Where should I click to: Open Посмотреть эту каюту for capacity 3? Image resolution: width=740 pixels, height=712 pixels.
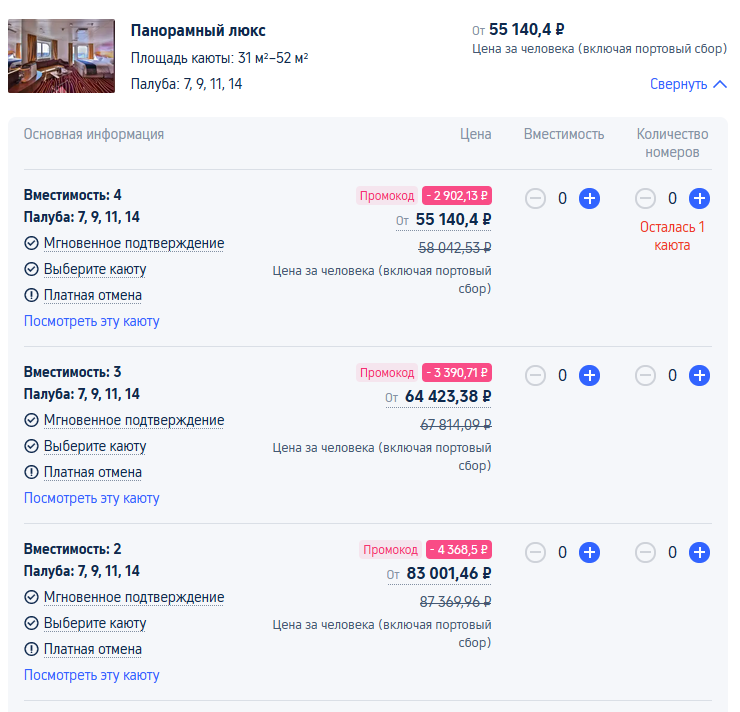(92, 498)
